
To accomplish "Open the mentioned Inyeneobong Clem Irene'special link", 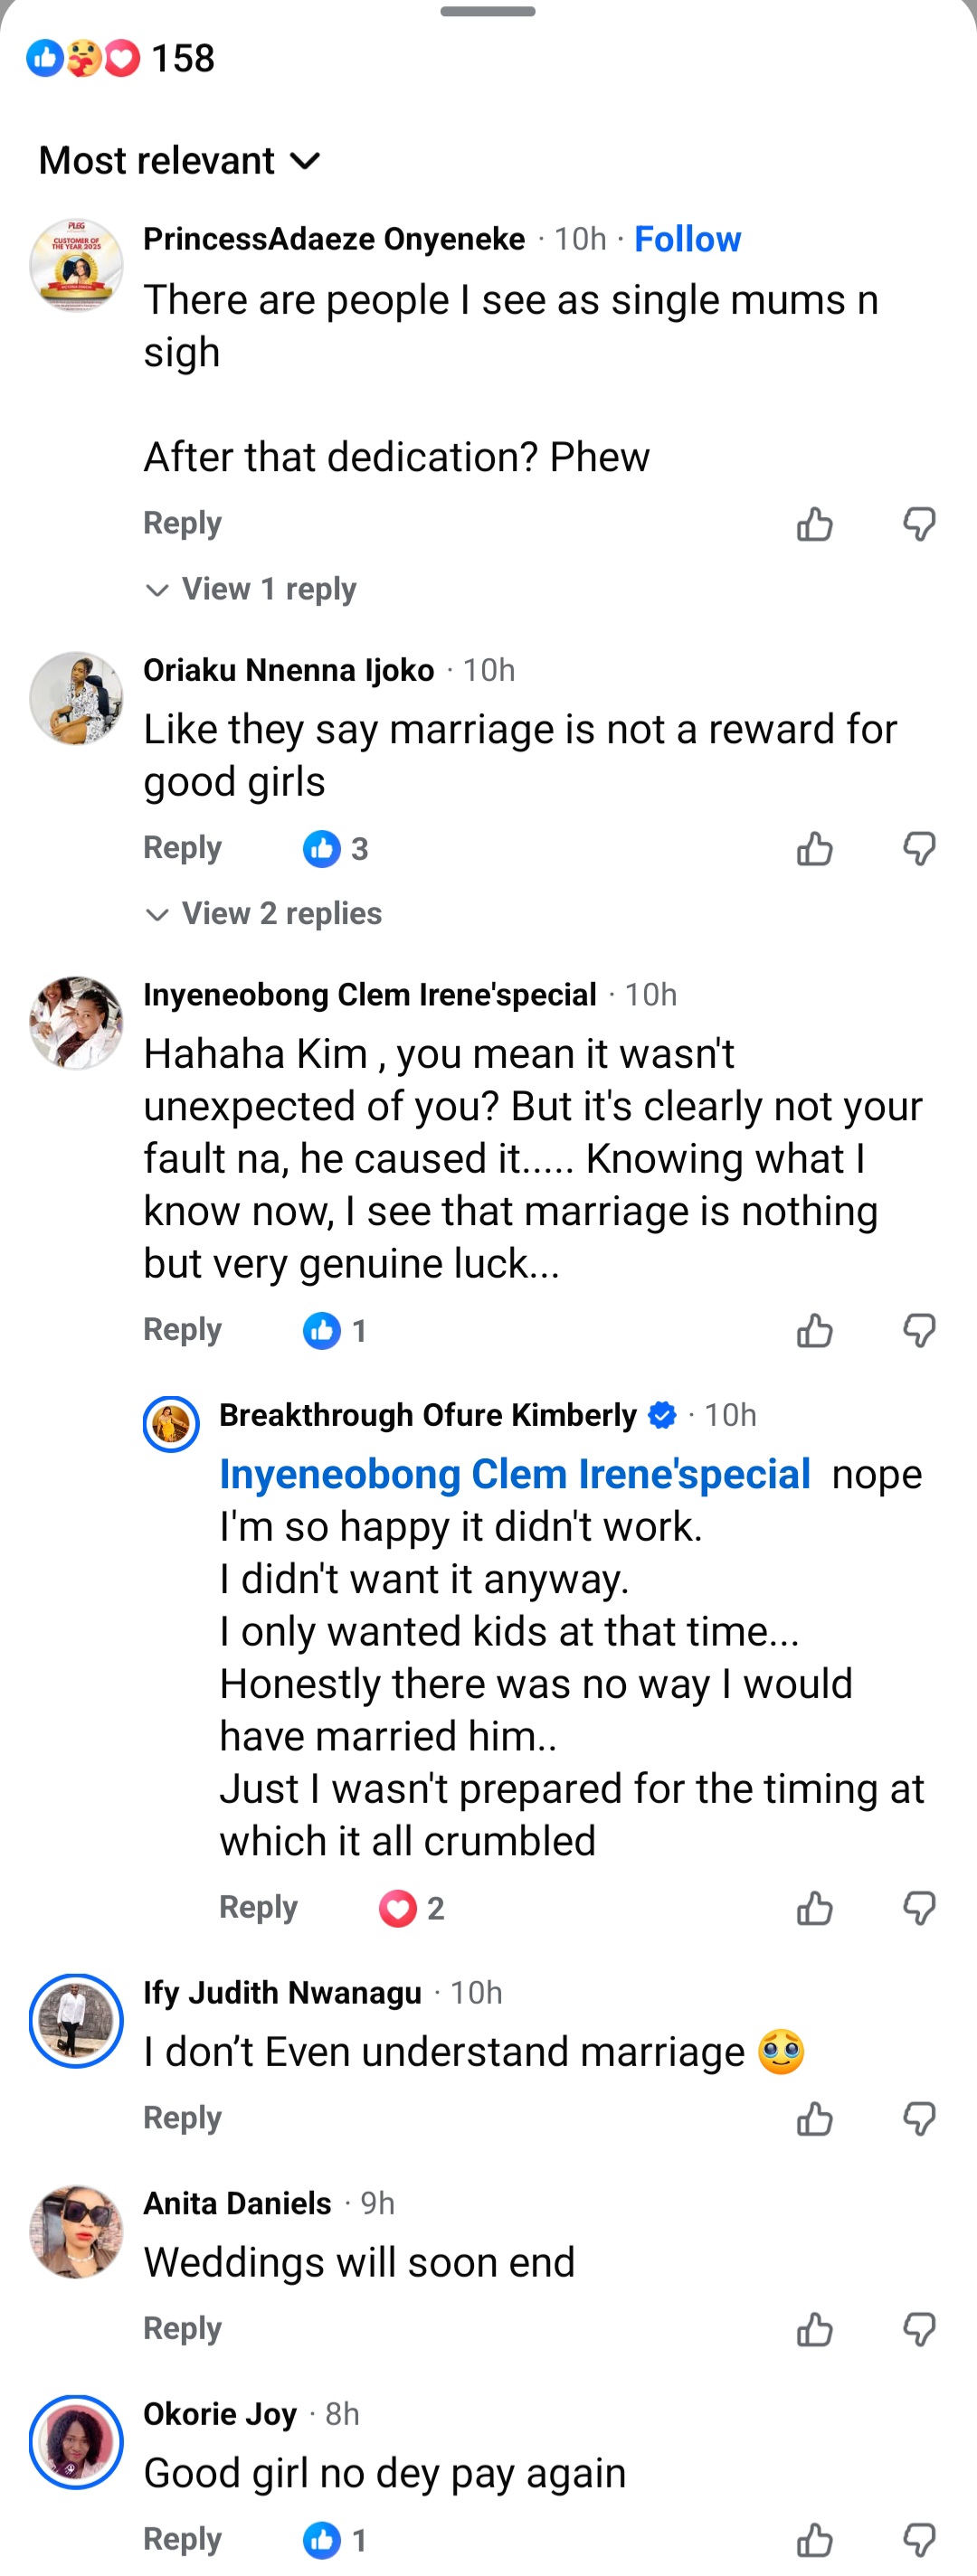I will pos(515,1474).
